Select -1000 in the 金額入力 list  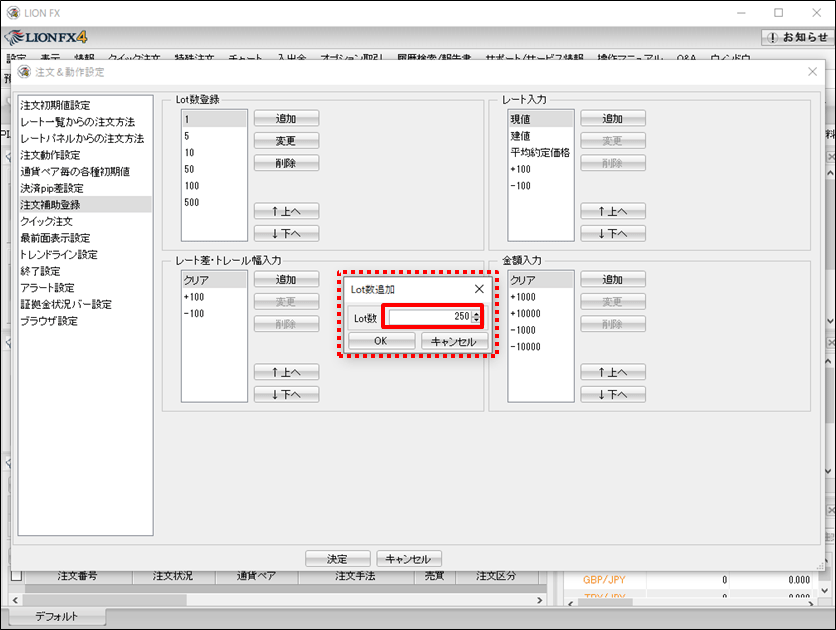(541, 330)
